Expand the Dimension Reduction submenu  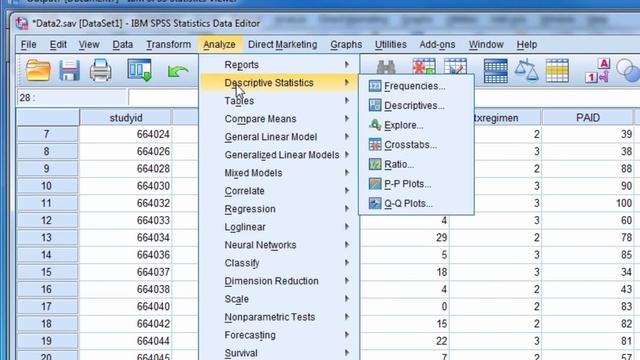point(280,281)
